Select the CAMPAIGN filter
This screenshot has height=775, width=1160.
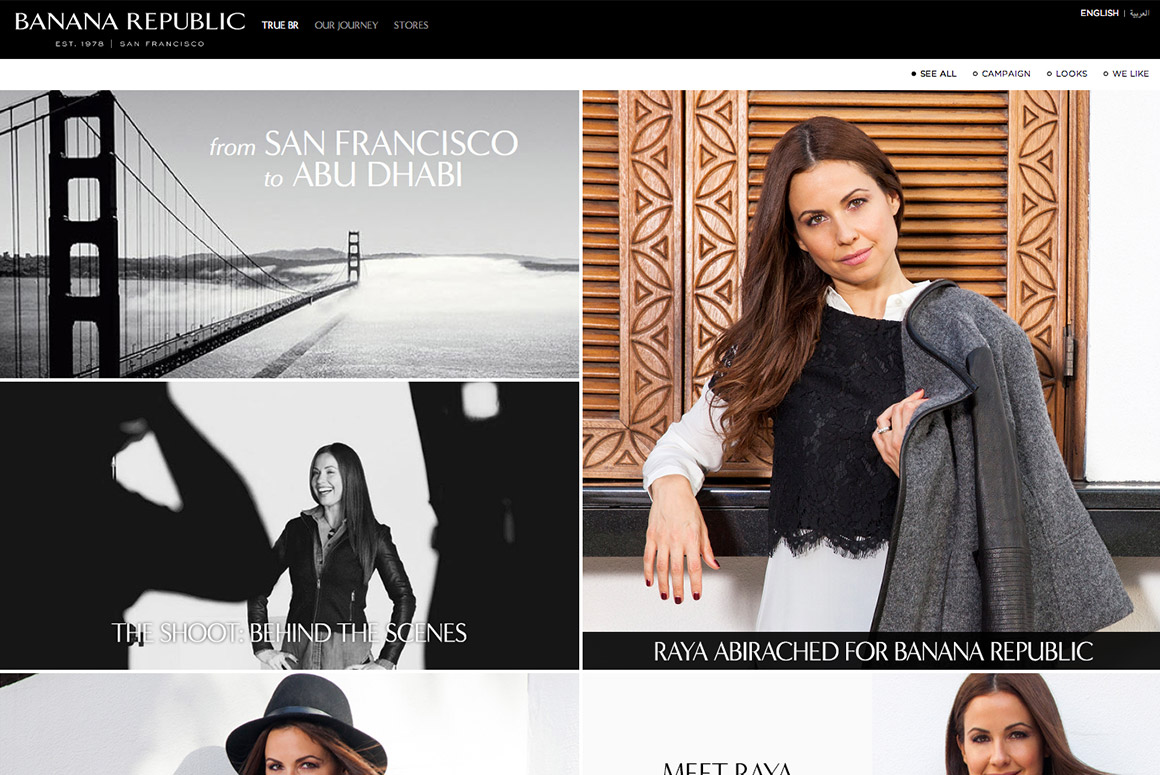click(1002, 74)
